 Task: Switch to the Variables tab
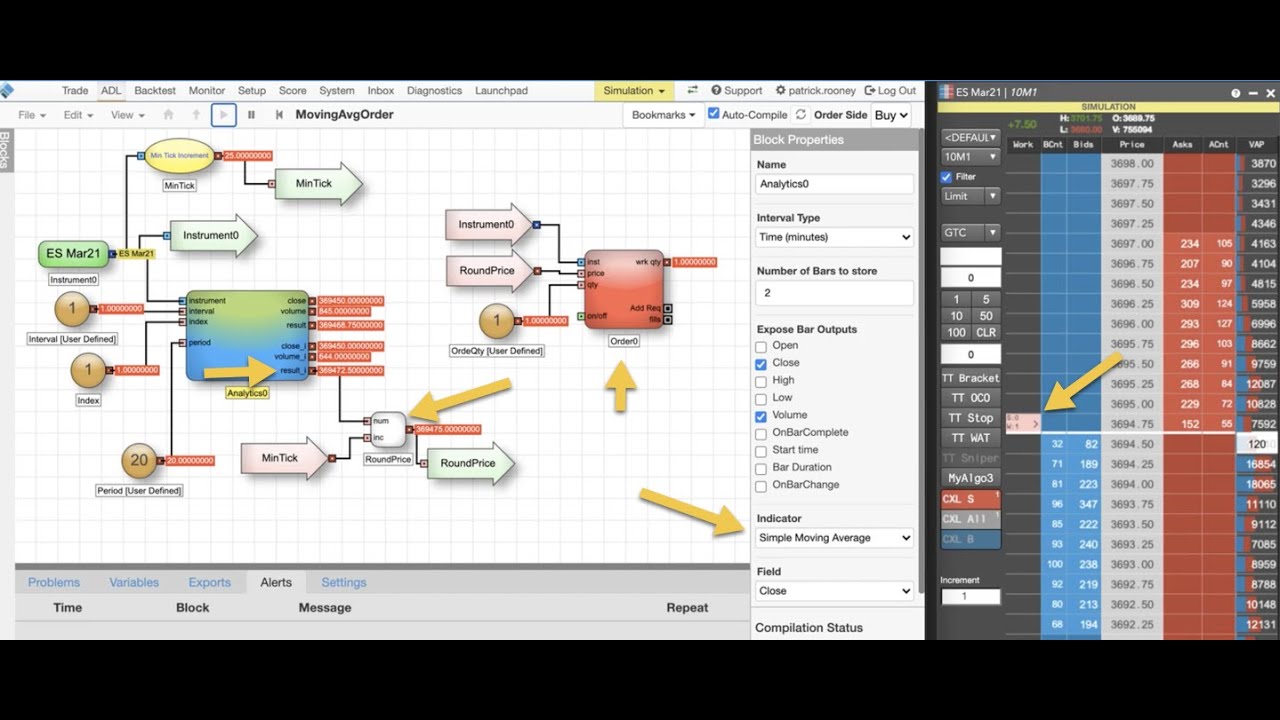134,582
